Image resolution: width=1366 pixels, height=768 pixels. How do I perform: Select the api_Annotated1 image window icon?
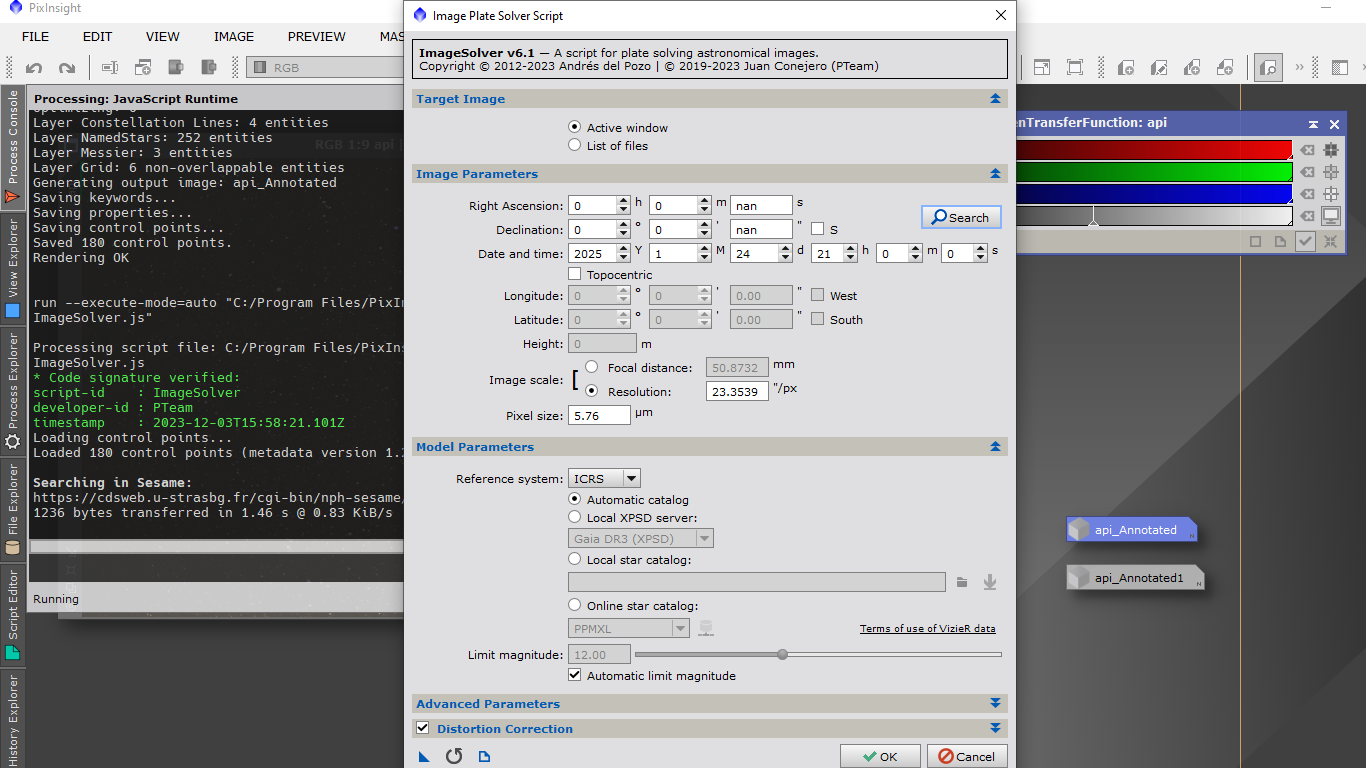tap(1135, 578)
